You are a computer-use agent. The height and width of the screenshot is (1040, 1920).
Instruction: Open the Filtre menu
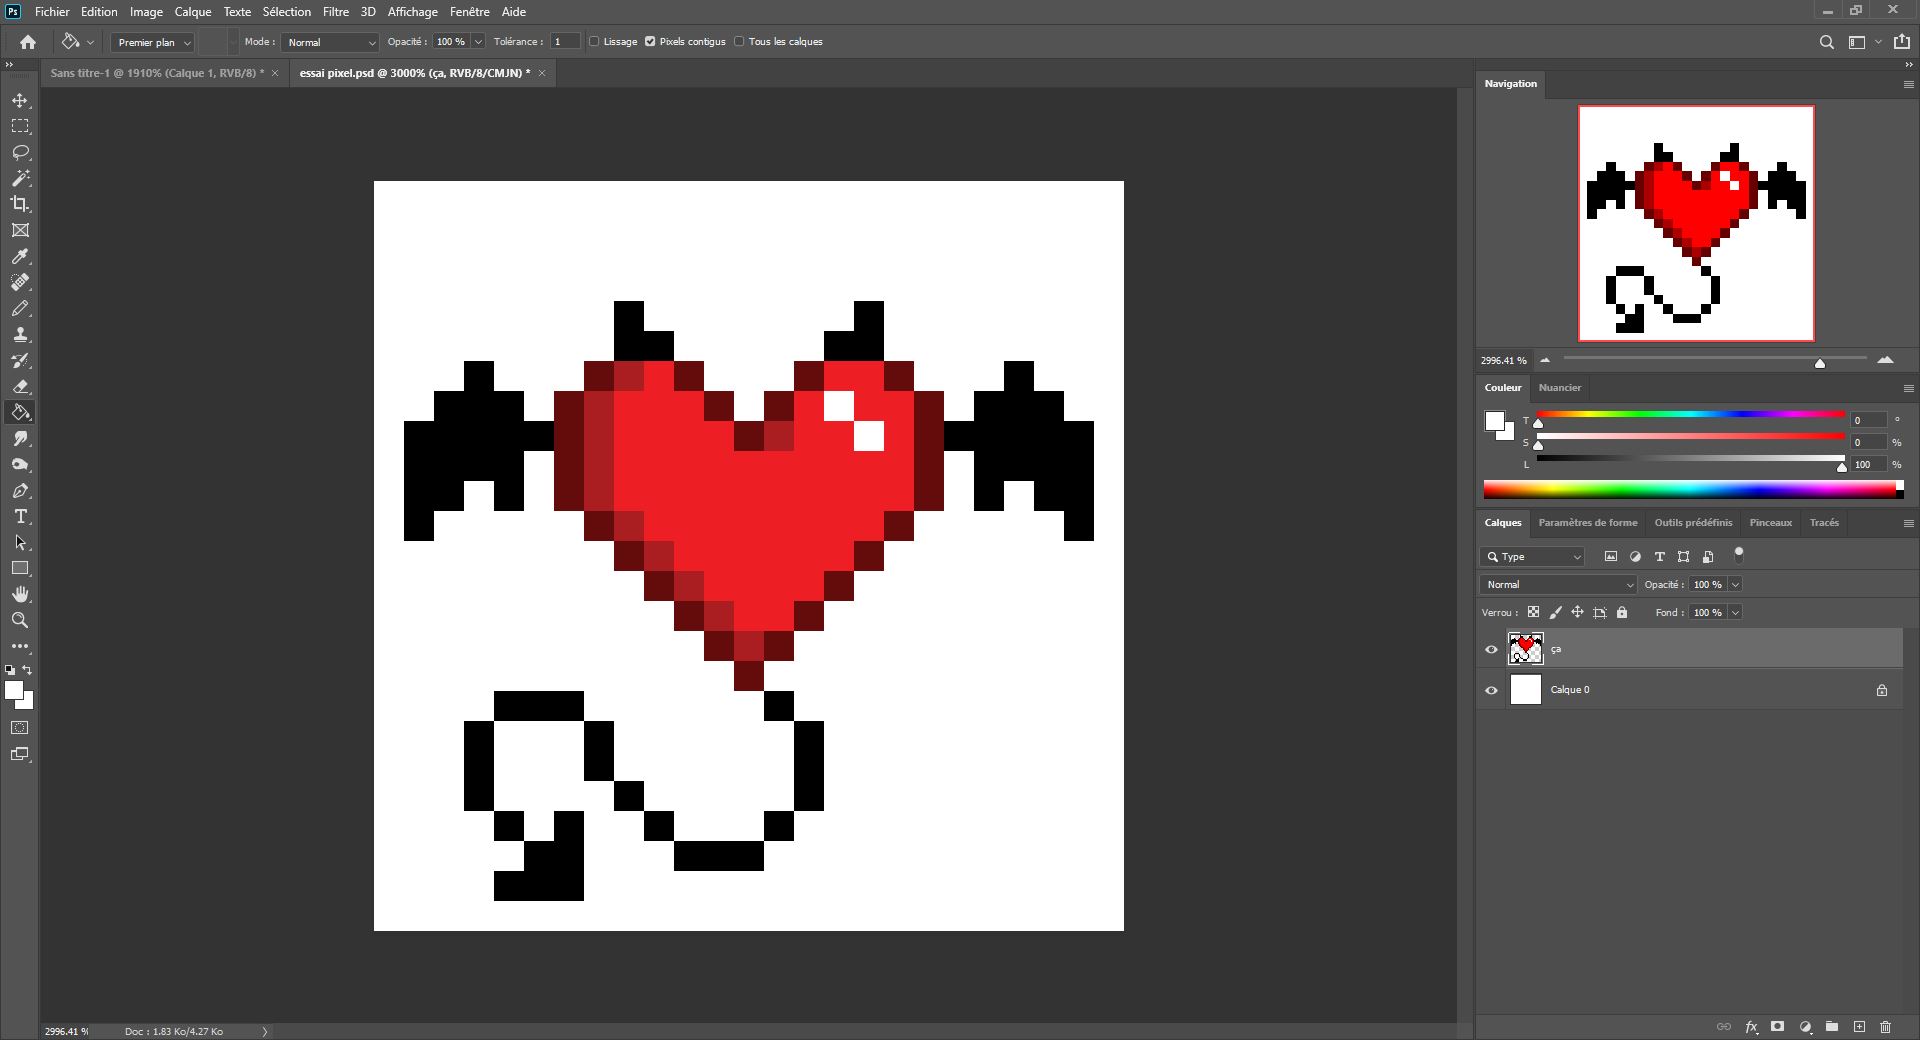coord(335,12)
